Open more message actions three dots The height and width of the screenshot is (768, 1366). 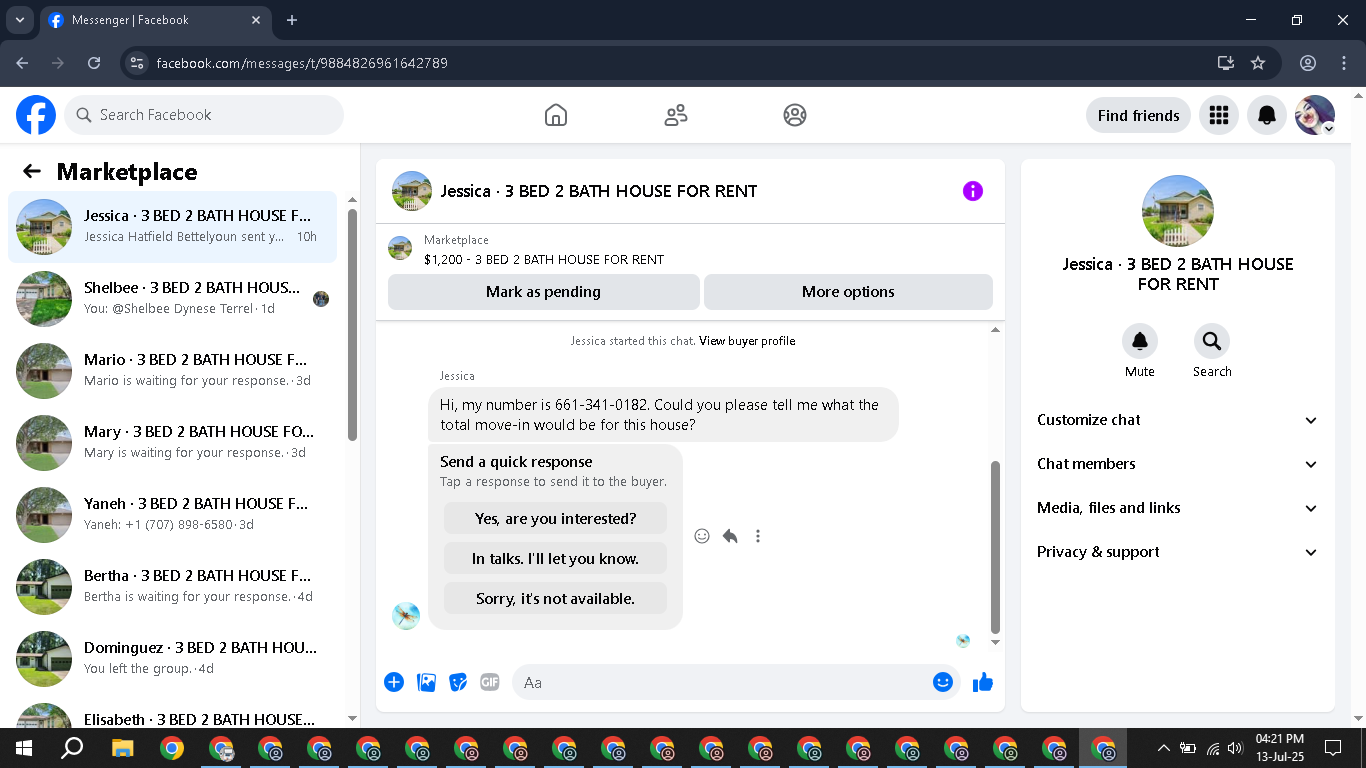click(758, 536)
